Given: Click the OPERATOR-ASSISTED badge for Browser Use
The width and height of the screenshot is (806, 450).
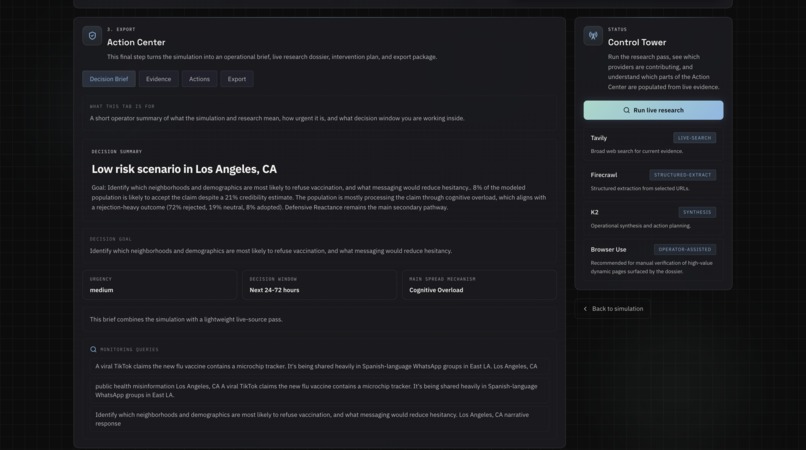Looking at the screenshot, I should point(685,249).
